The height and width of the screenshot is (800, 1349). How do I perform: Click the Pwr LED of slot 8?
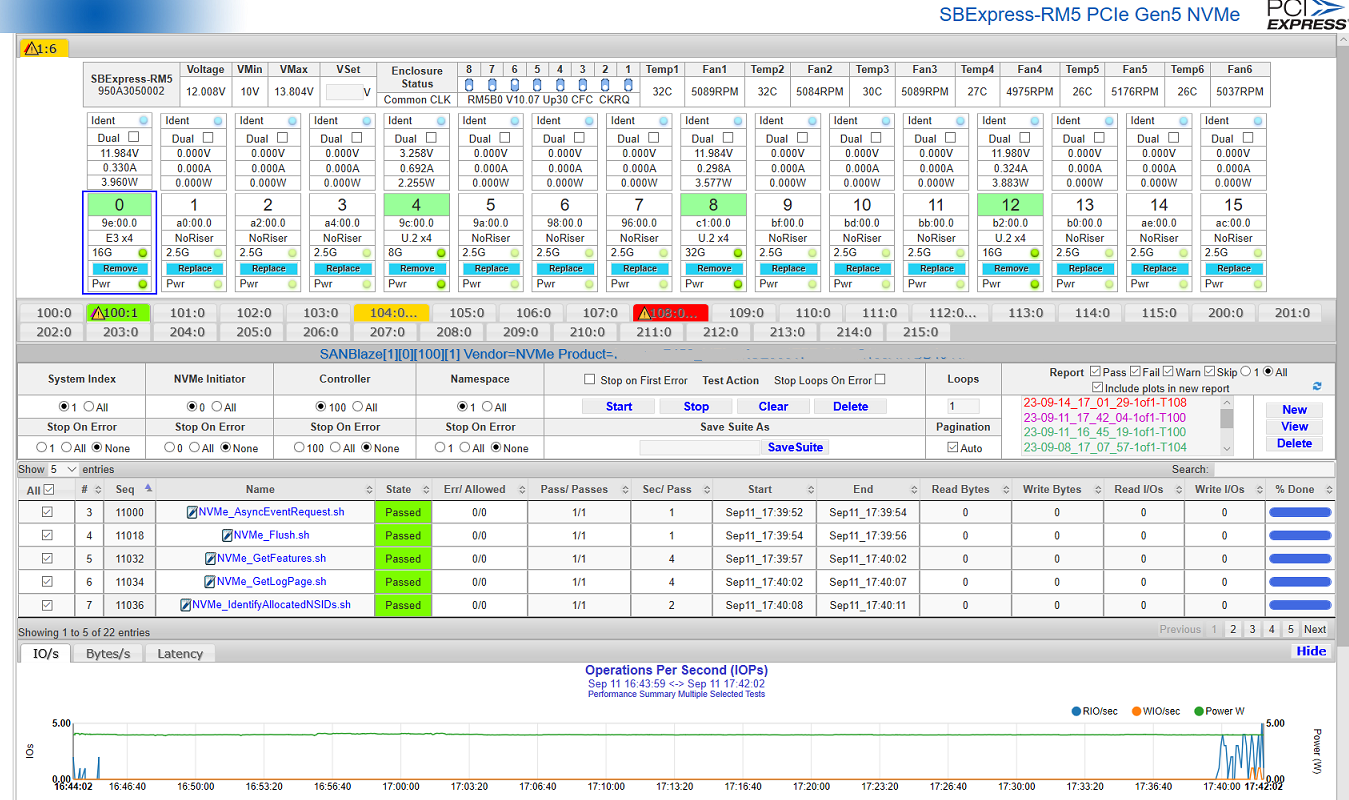pos(737,284)
